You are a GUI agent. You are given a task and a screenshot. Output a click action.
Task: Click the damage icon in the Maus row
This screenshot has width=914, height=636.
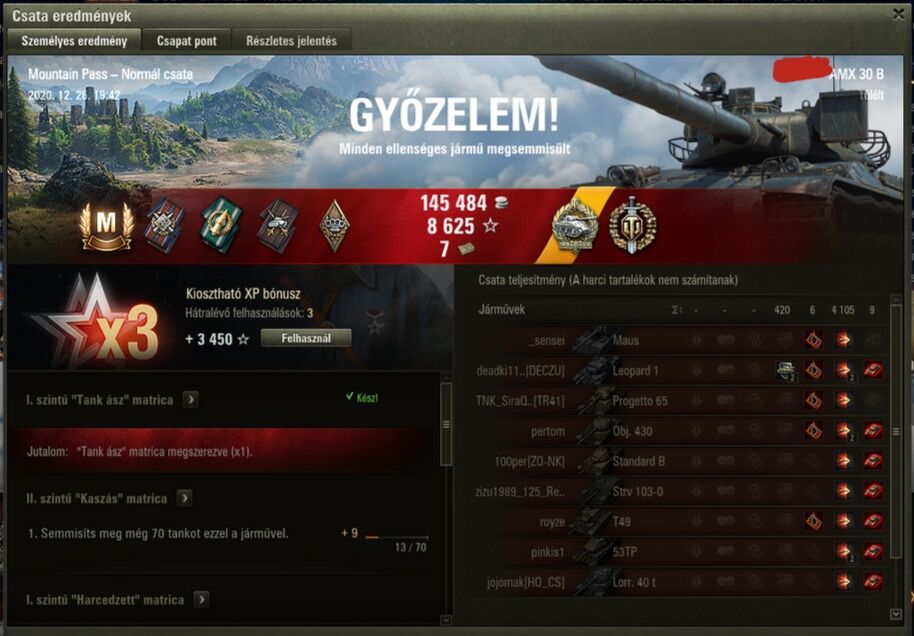coord(843,340)
